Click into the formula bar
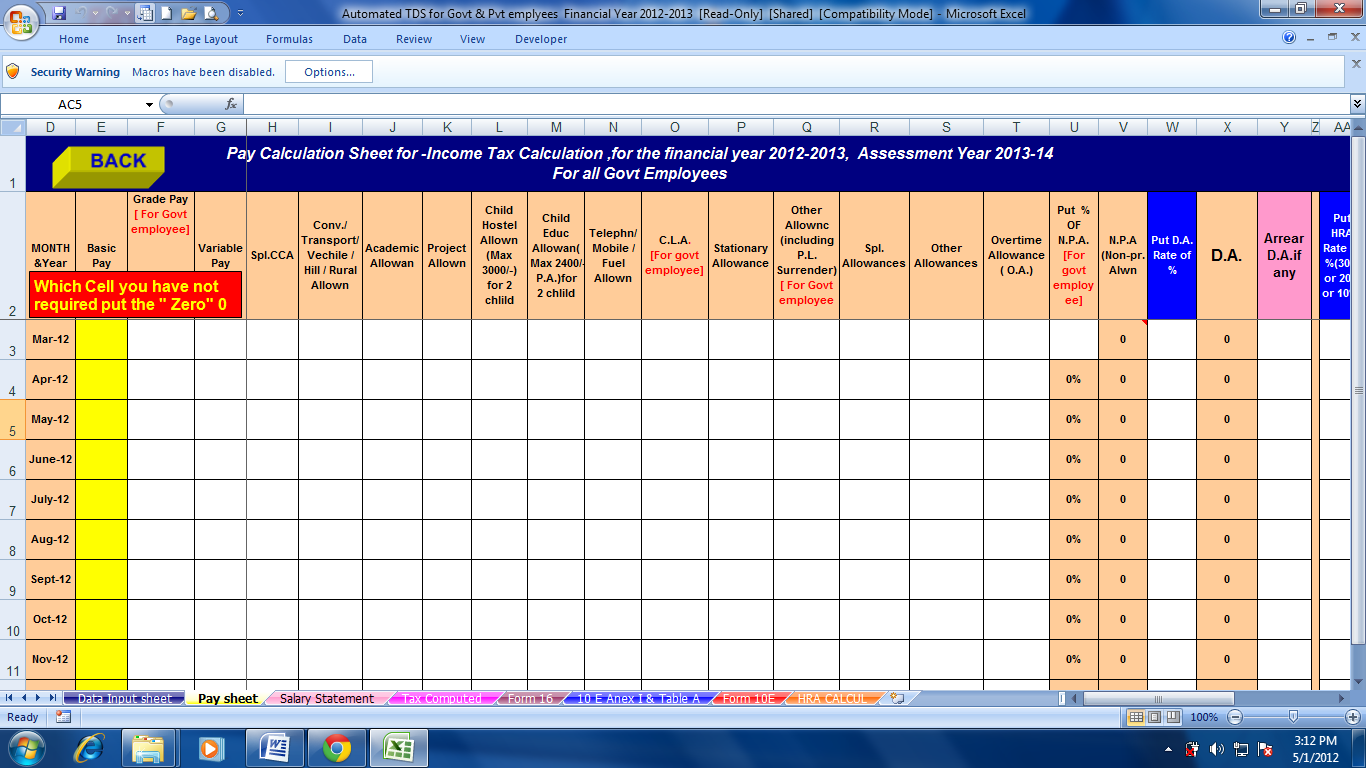The width and height of the screenshot is (1366, 768). click(x=796, y=104)
